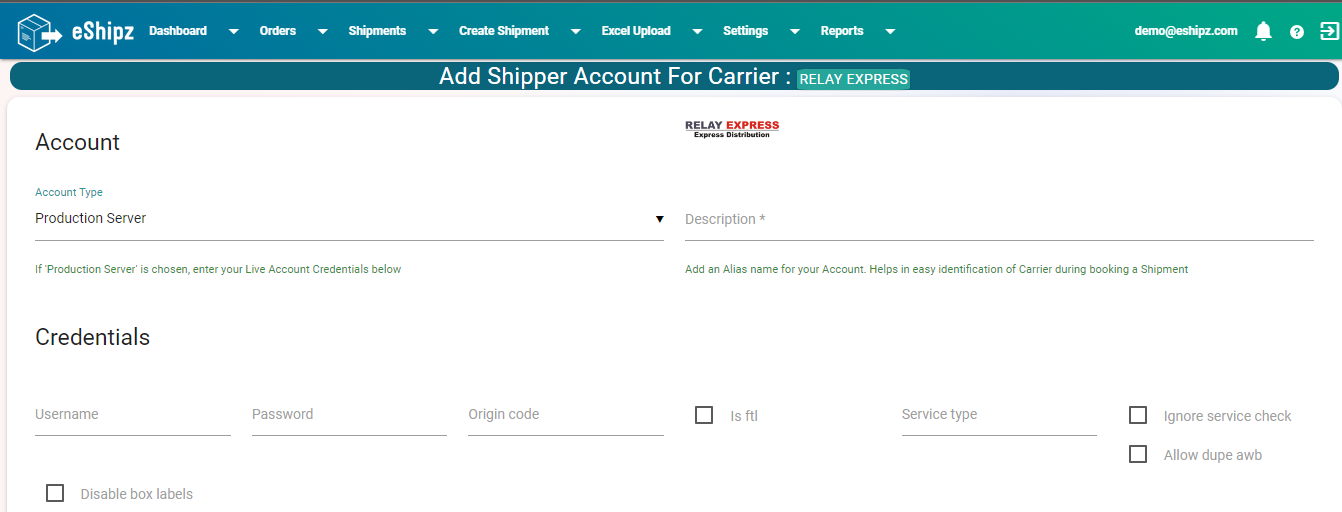
Task: Open the notifications bell
Action: point(1263,31)
